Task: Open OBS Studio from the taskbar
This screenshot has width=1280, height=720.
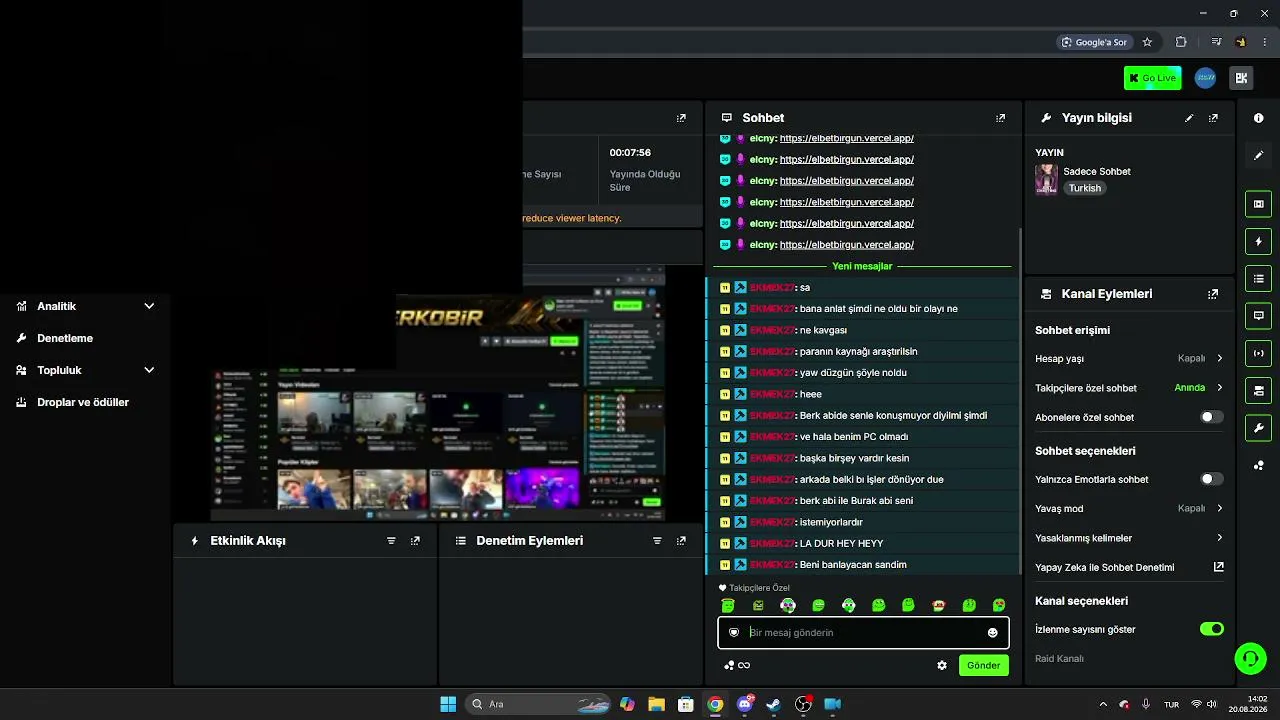Action: 803,704
